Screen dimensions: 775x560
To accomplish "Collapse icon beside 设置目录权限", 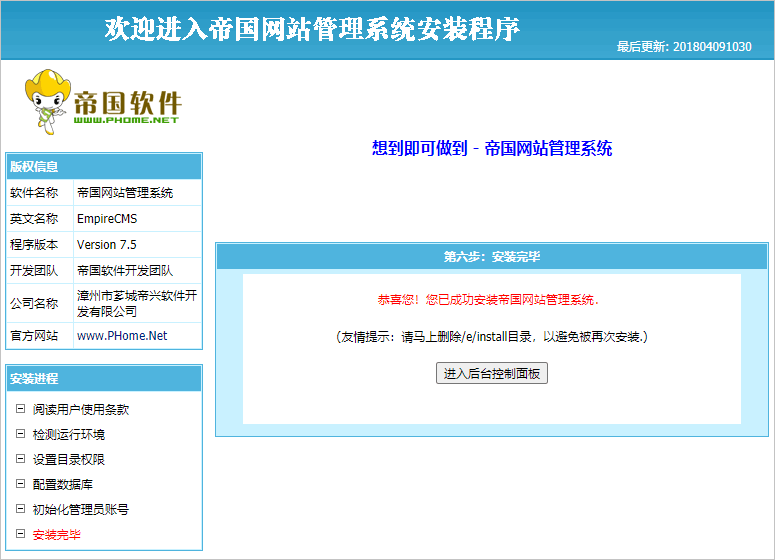I will (20, 459).
